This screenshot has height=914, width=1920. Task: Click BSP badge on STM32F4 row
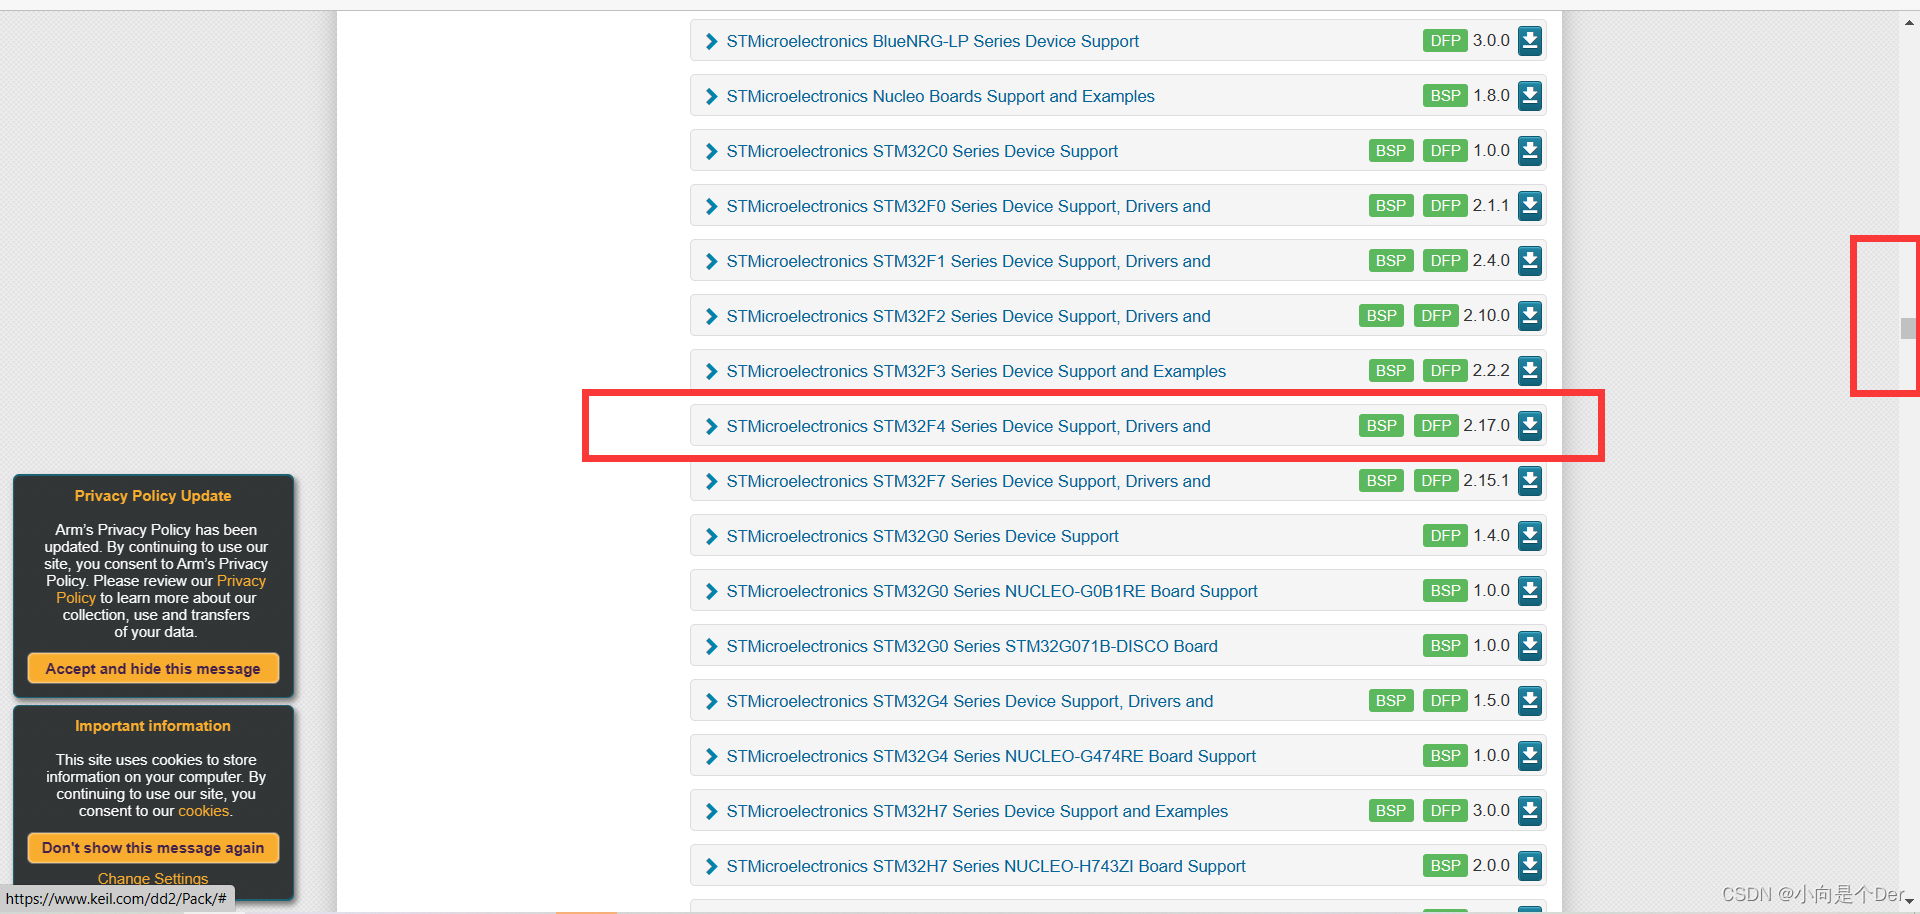[x=1381, y=426]
